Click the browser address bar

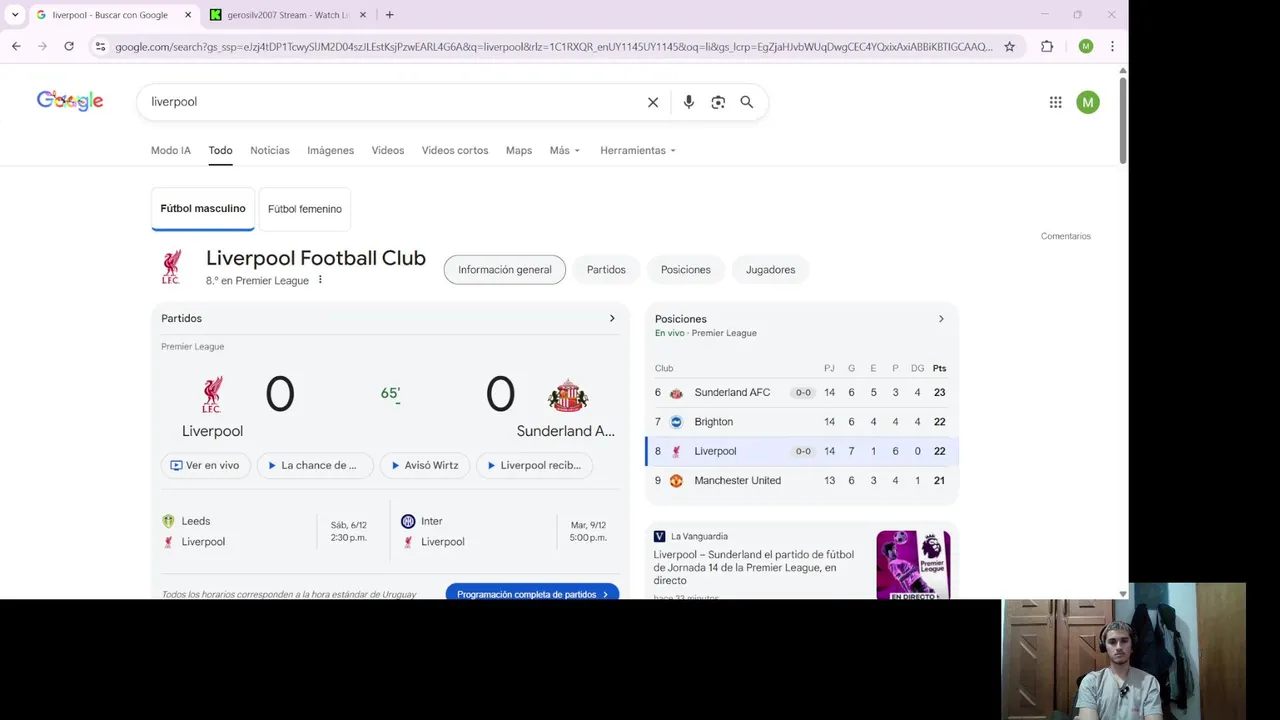click(x=553, y=46)
